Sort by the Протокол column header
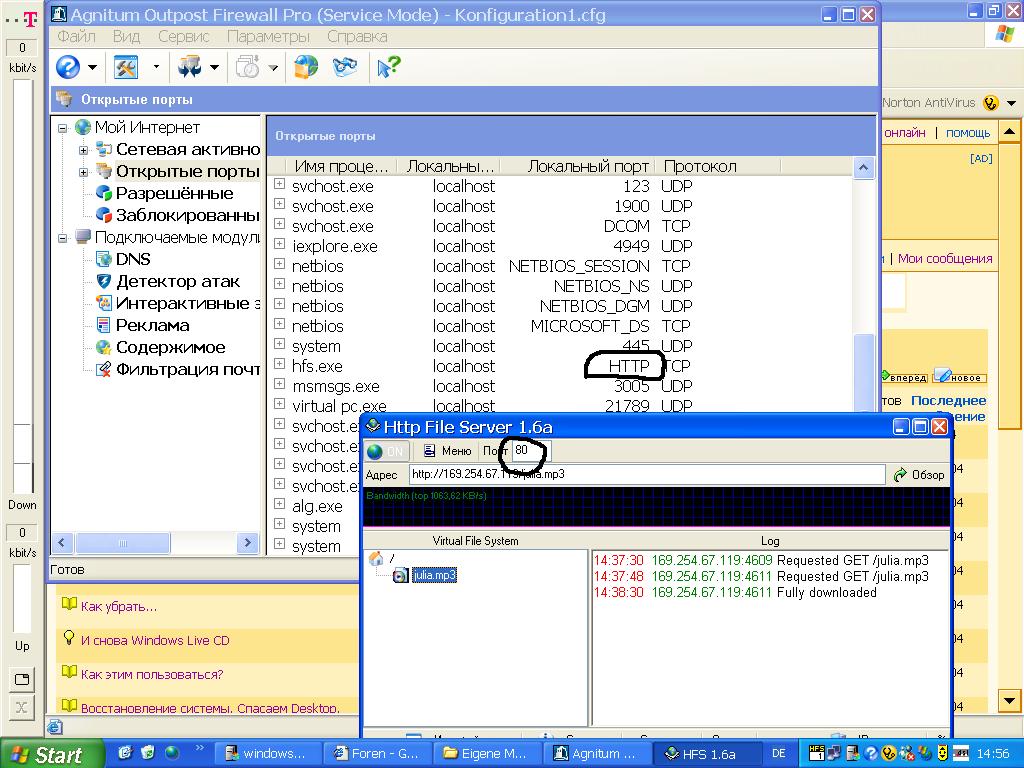This screenshot has width=1024, height=768. (x=718, y=167)
